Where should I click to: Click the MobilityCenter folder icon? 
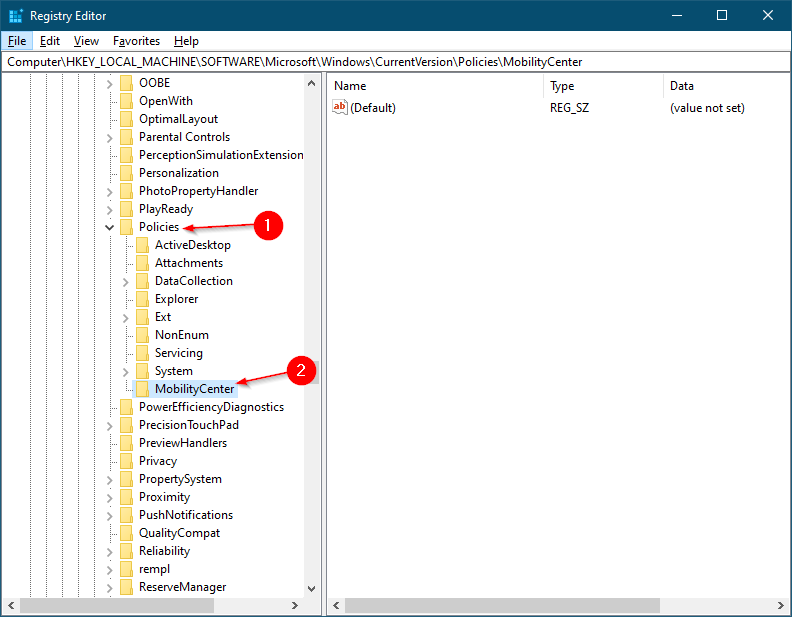click(x=142, y=389)
